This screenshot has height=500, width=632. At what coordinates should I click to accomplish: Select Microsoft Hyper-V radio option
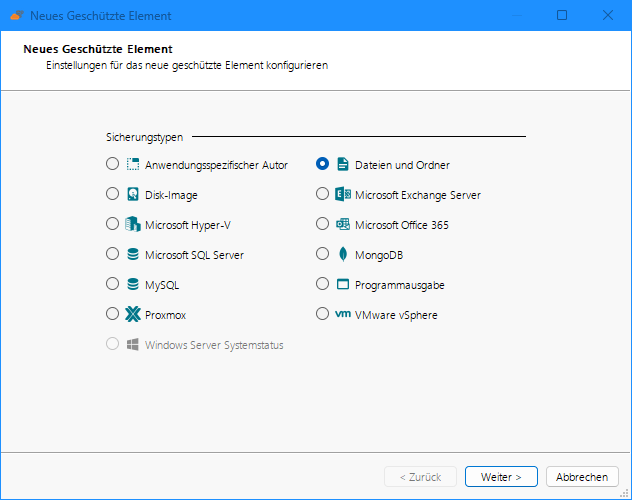(112, 224)
